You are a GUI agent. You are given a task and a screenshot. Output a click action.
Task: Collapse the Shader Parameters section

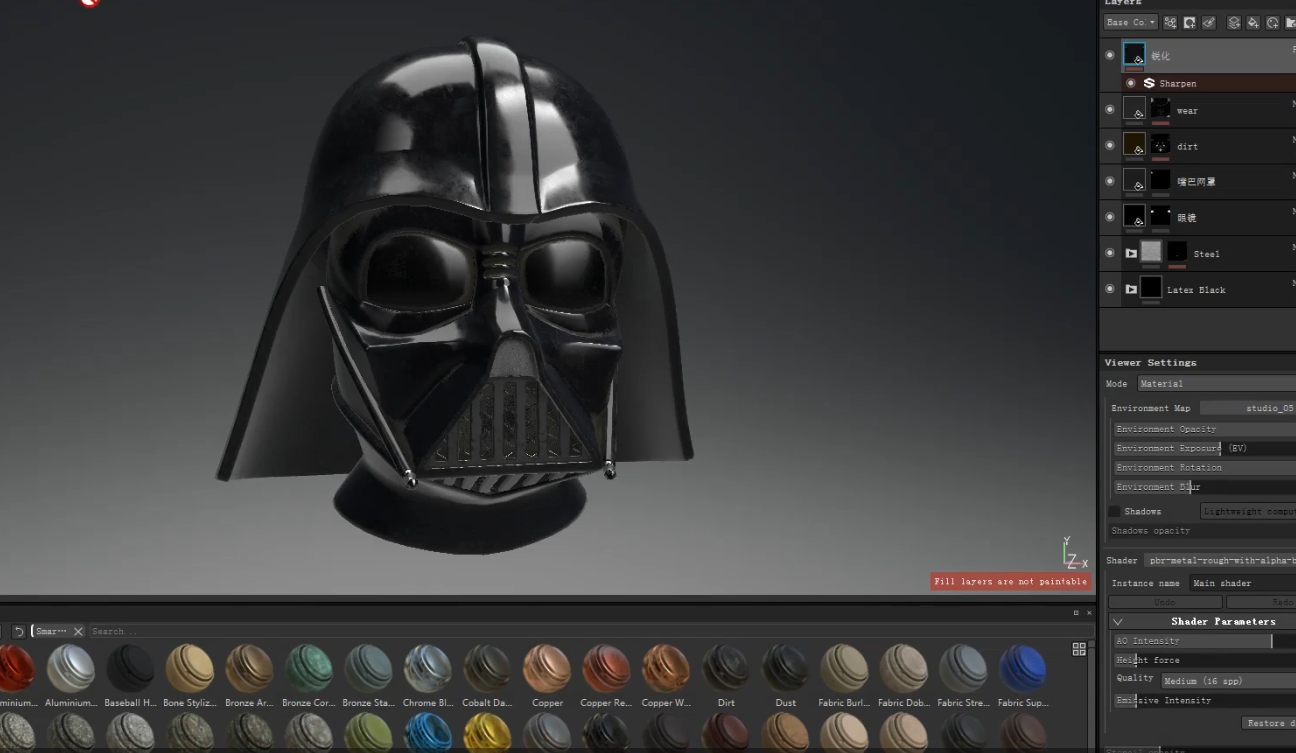pos(1117,621)
